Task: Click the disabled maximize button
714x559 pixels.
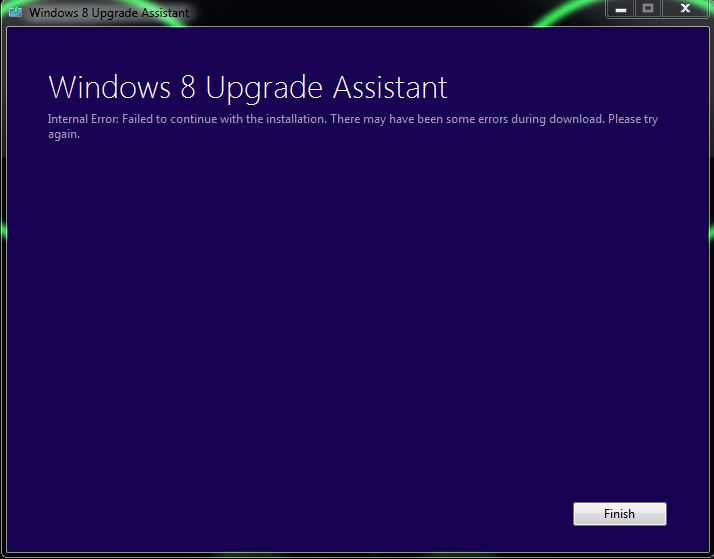Action: point(648,9)
